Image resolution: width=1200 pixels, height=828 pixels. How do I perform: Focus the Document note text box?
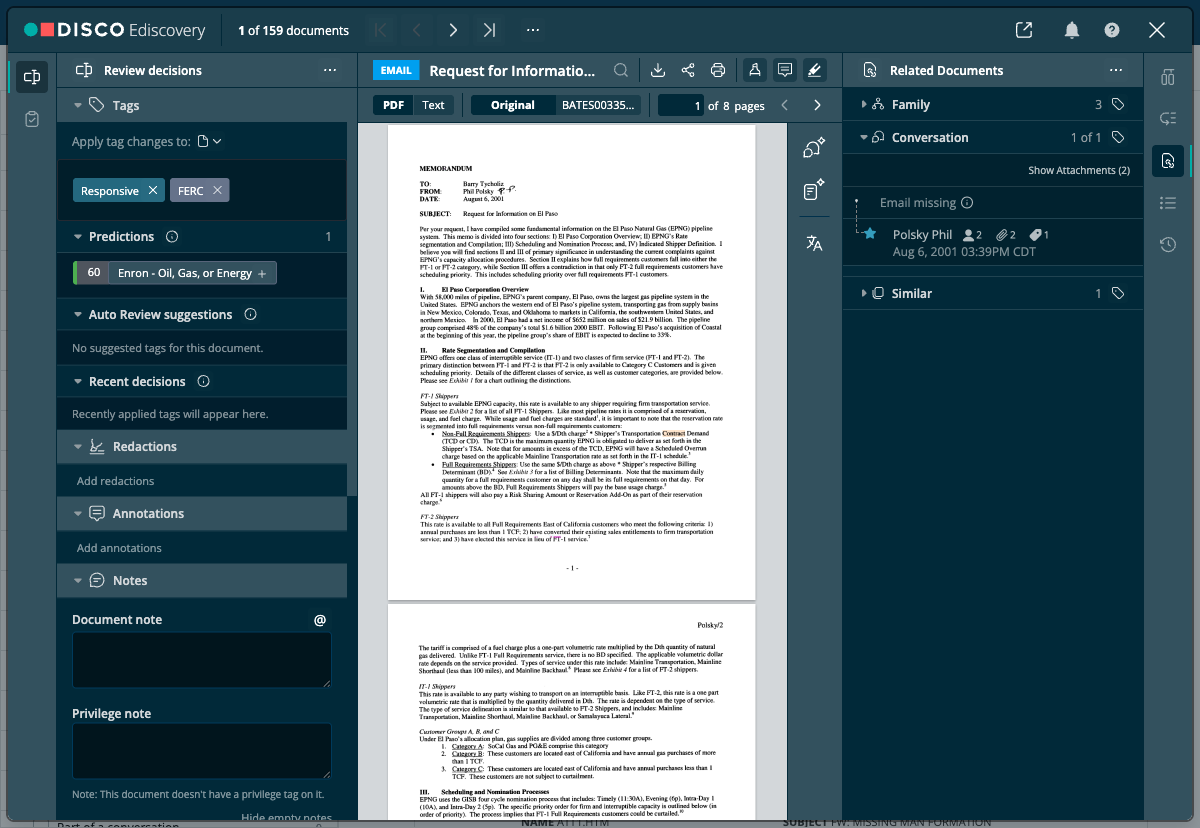(202, 660)
